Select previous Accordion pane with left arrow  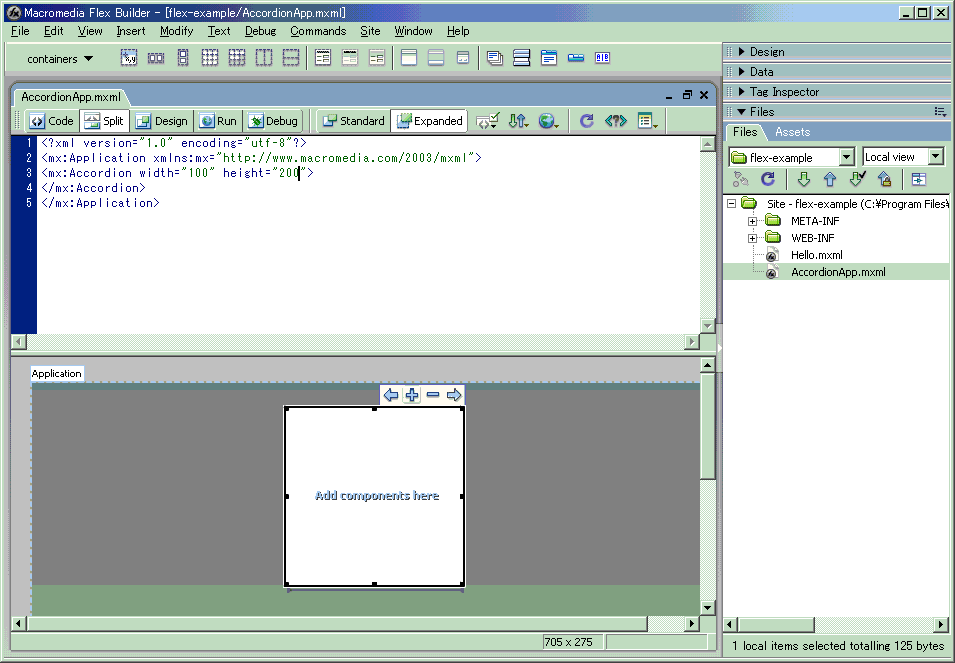coord(391,395)
